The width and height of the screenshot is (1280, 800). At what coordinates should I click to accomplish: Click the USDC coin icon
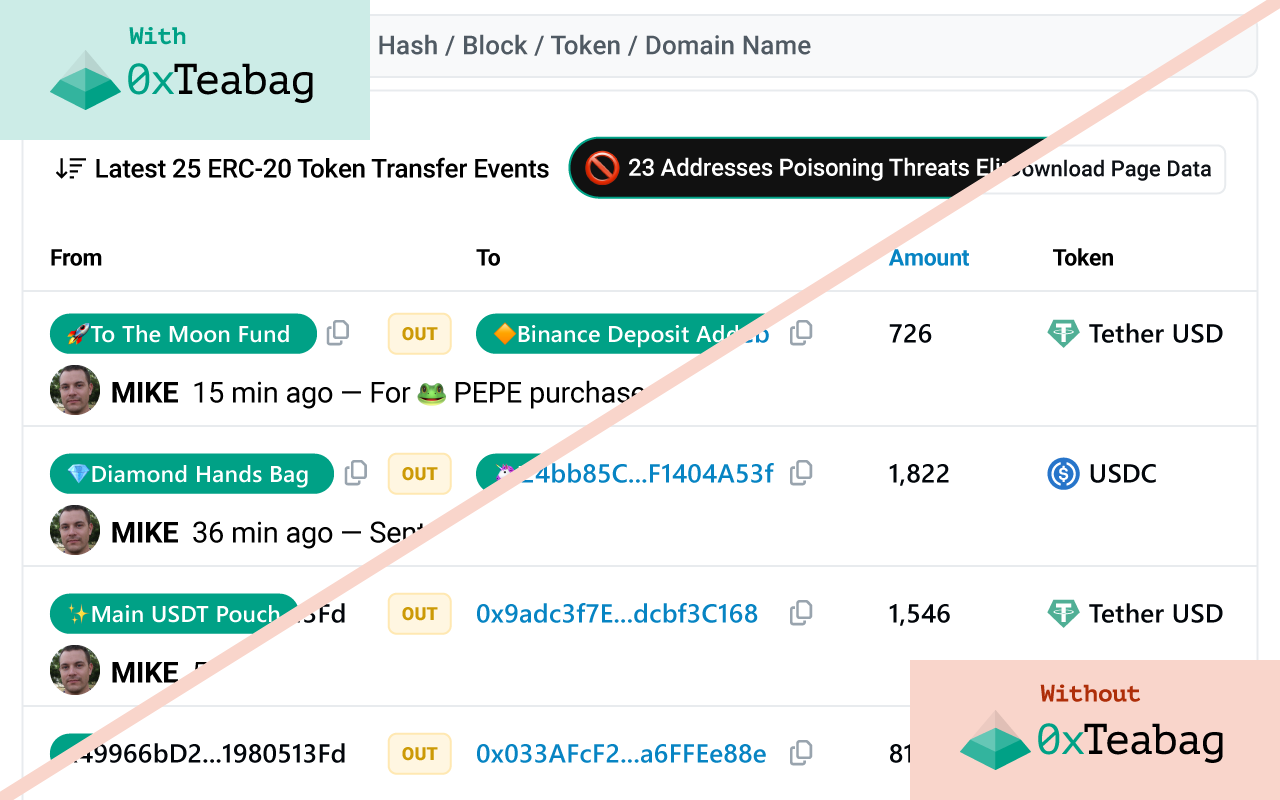[x=1063, y=473]
